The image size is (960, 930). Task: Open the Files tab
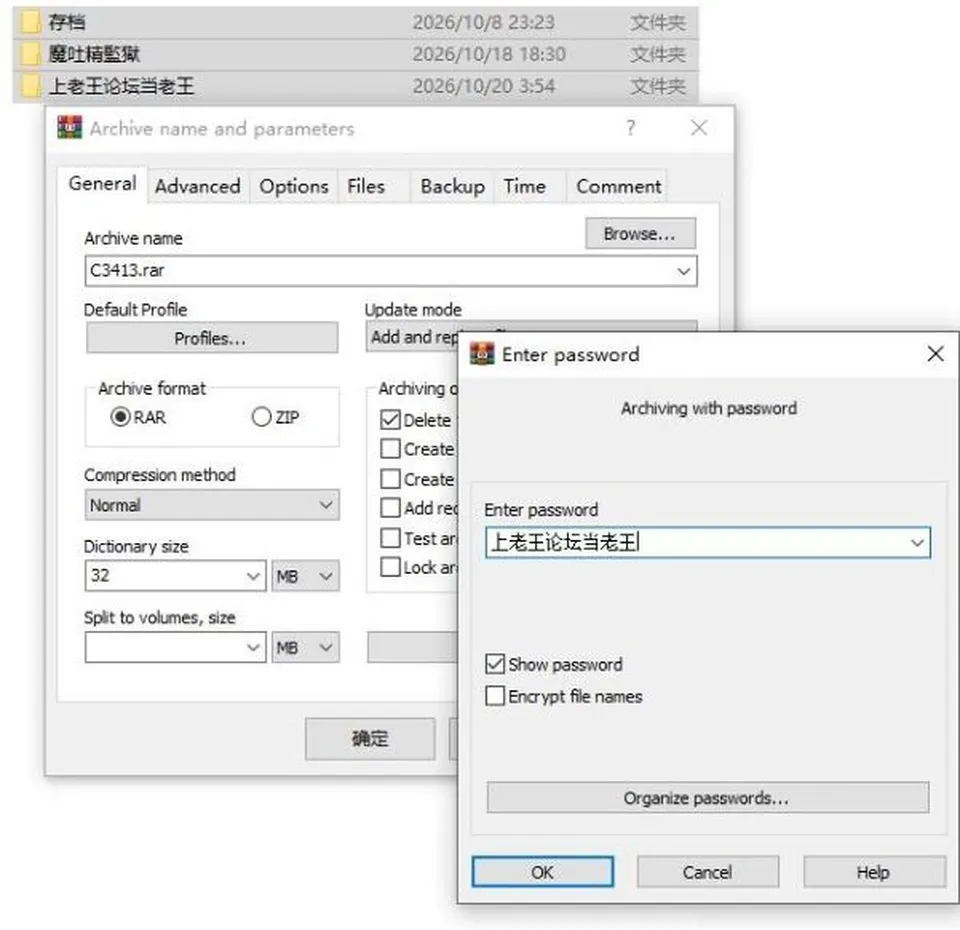point(366,186)
